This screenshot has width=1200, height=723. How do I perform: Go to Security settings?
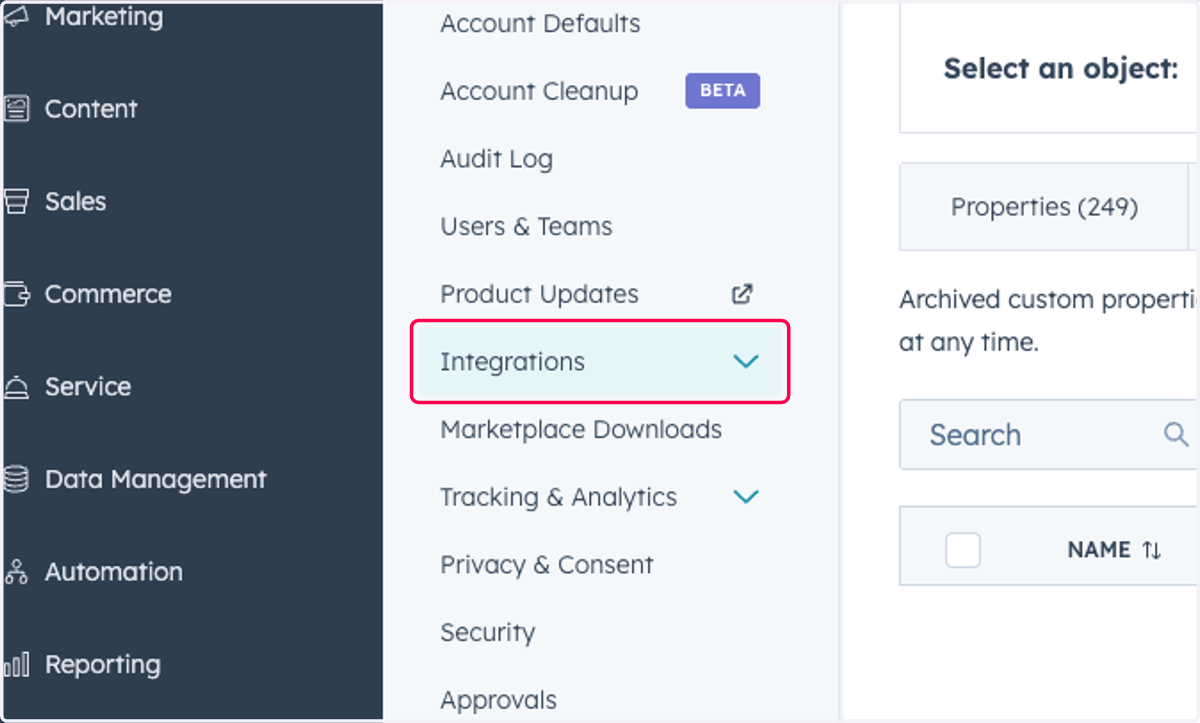pyautogui.click(x=487, y=632)
